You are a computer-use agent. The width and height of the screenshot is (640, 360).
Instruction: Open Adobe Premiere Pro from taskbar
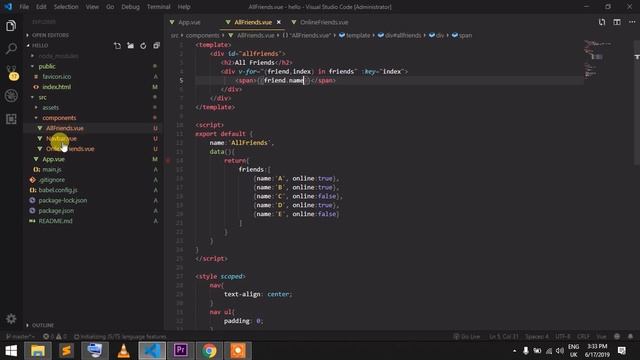pos(180,351)
